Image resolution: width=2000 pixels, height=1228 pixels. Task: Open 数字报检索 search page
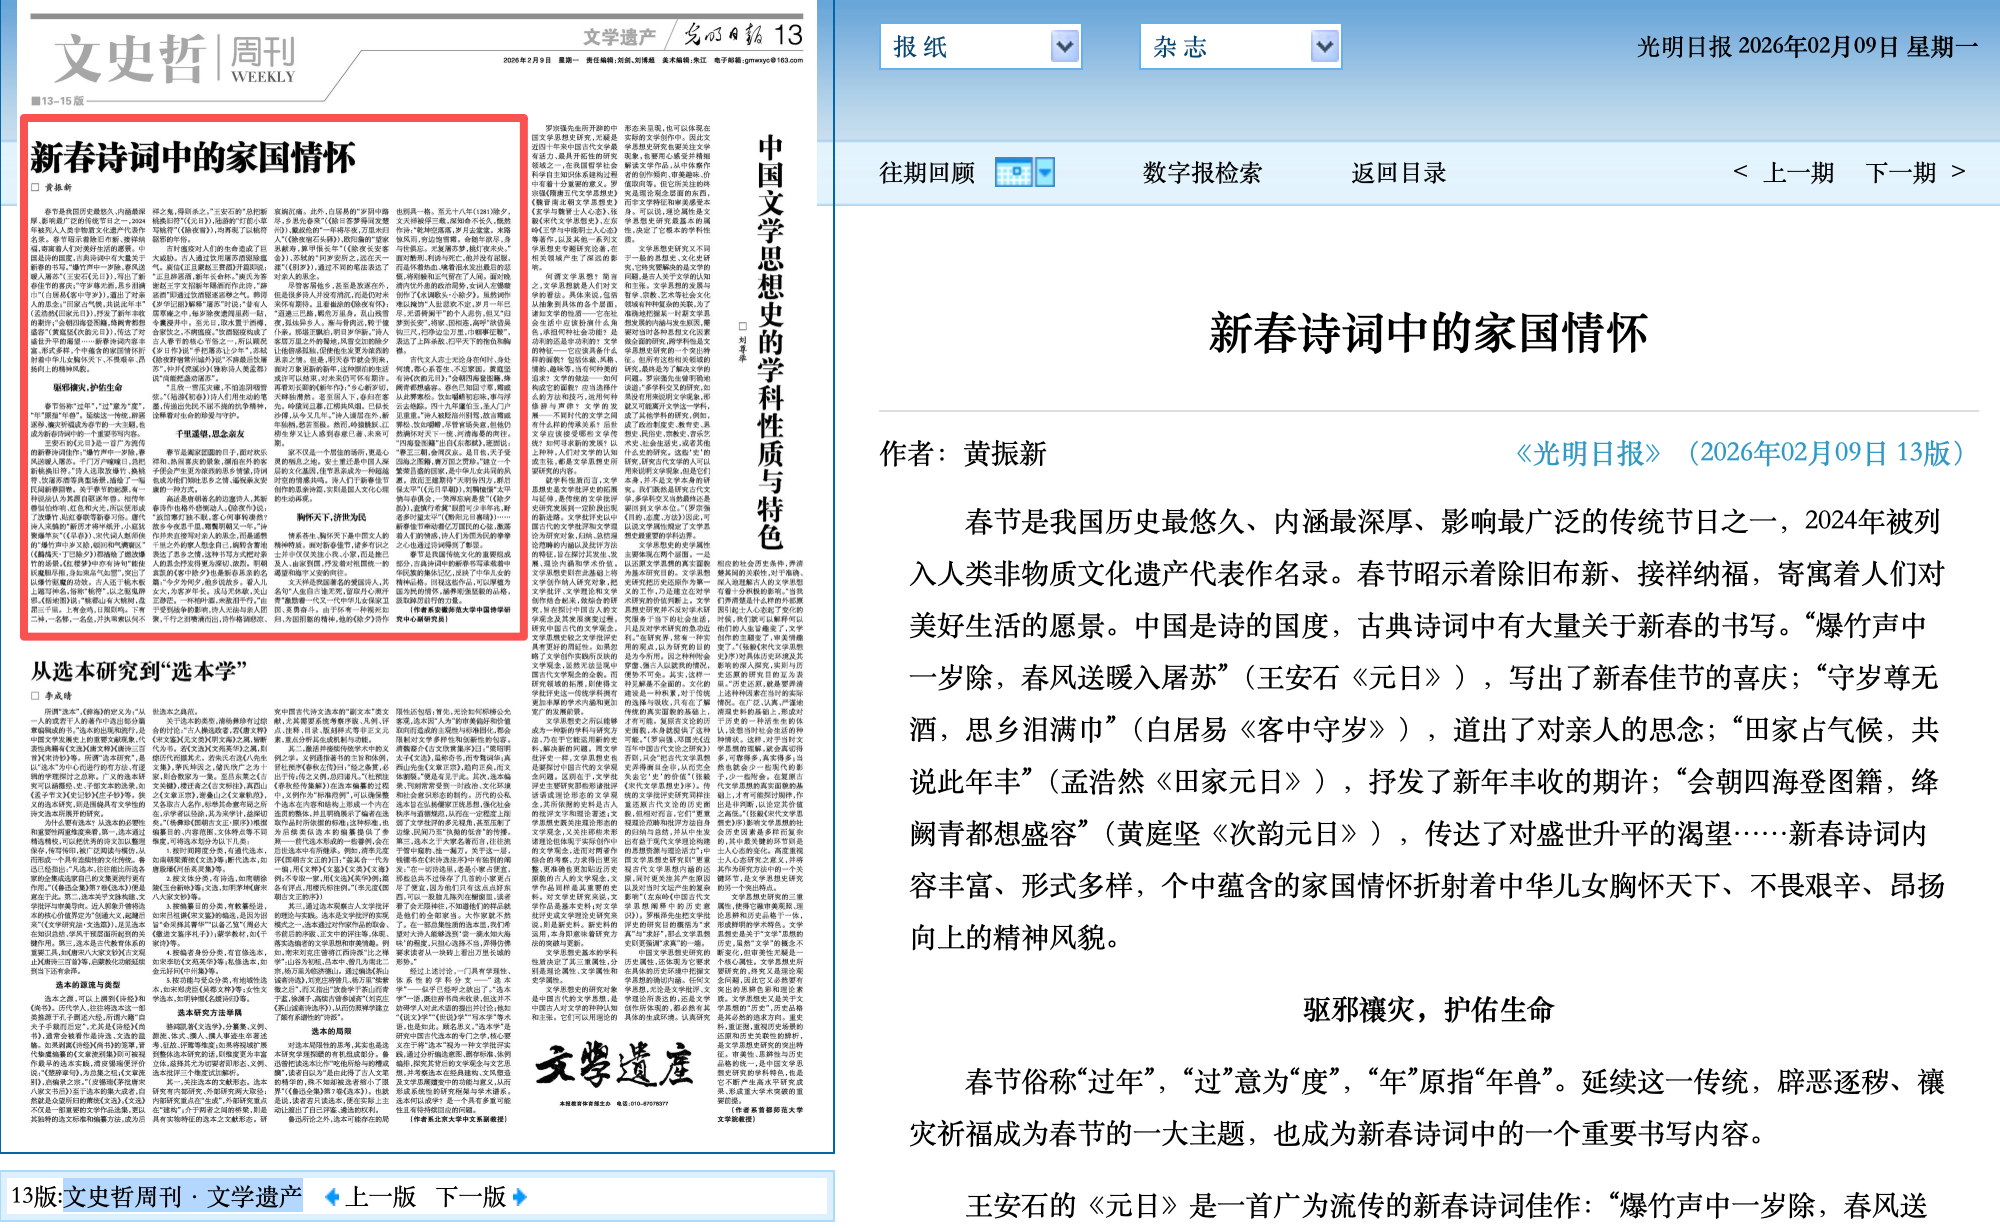click(x=1202, y=173)
